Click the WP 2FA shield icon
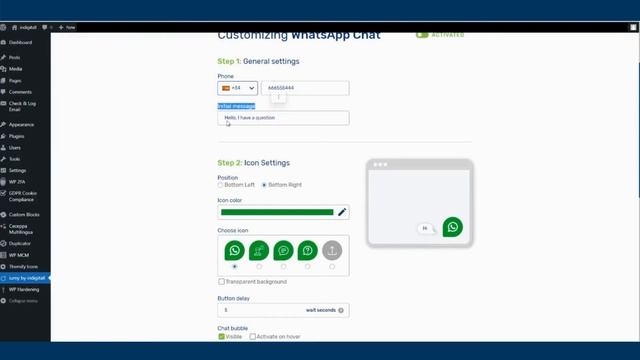Screen dimensions: 640x360 pyautogui.click(x=3, y=182)
